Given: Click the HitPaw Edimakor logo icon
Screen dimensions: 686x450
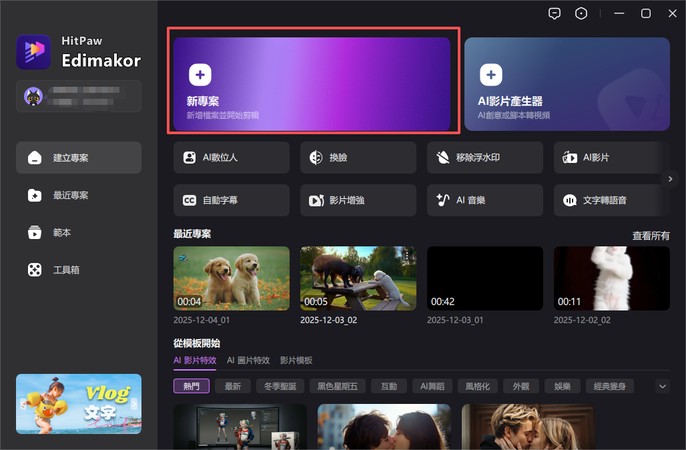Looking at the screenshot, I should point(34,52).
